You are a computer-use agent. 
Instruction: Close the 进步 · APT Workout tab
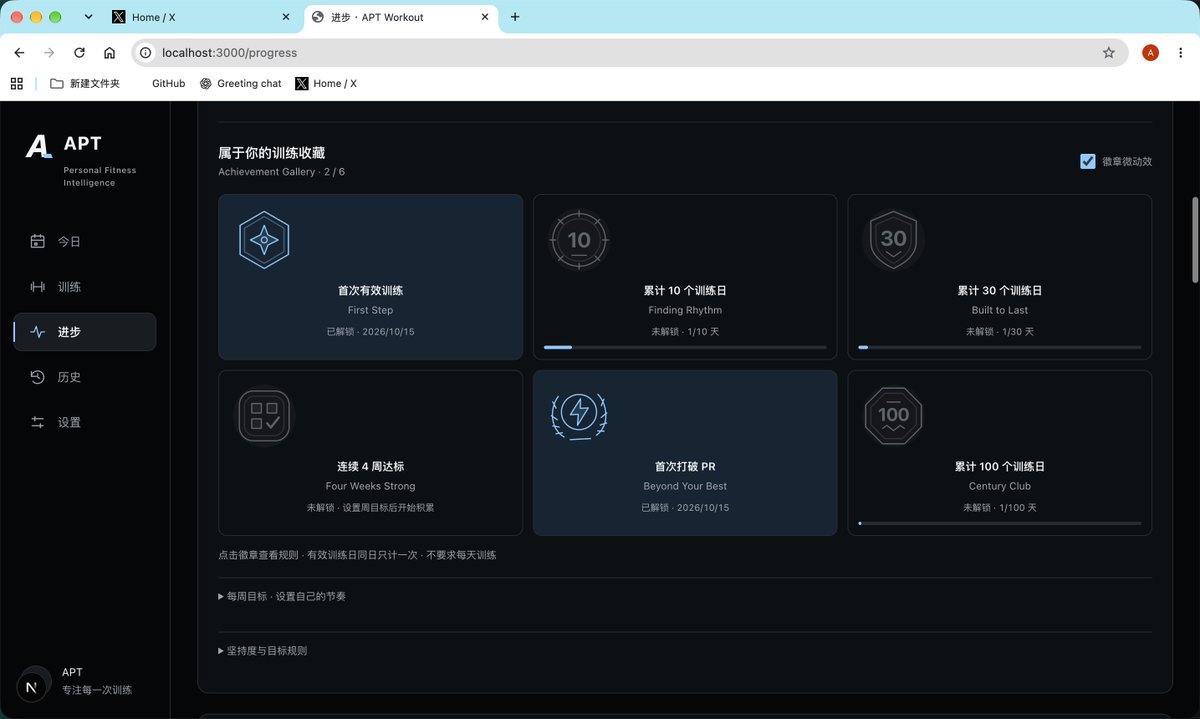click(x=486, y=17)
